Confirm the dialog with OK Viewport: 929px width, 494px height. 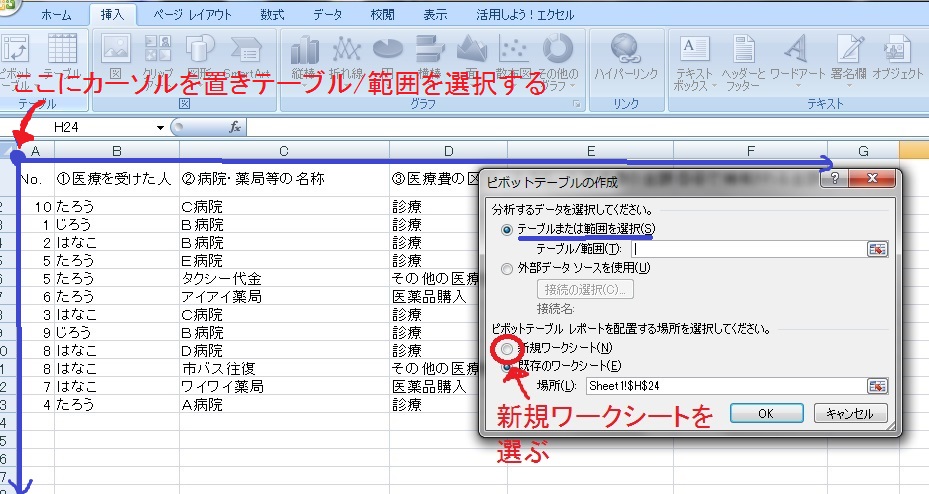click(x=766, y=413)
